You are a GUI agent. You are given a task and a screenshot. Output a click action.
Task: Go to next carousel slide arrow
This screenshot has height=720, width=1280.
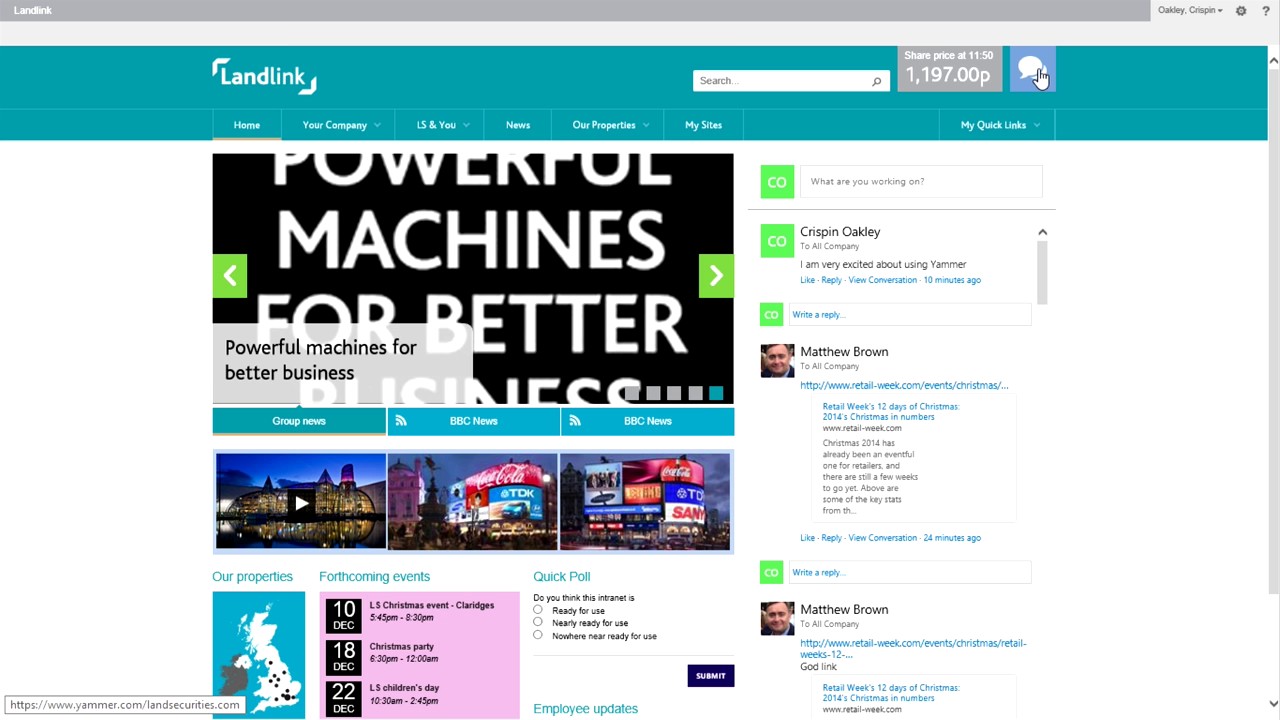(716, 276)
